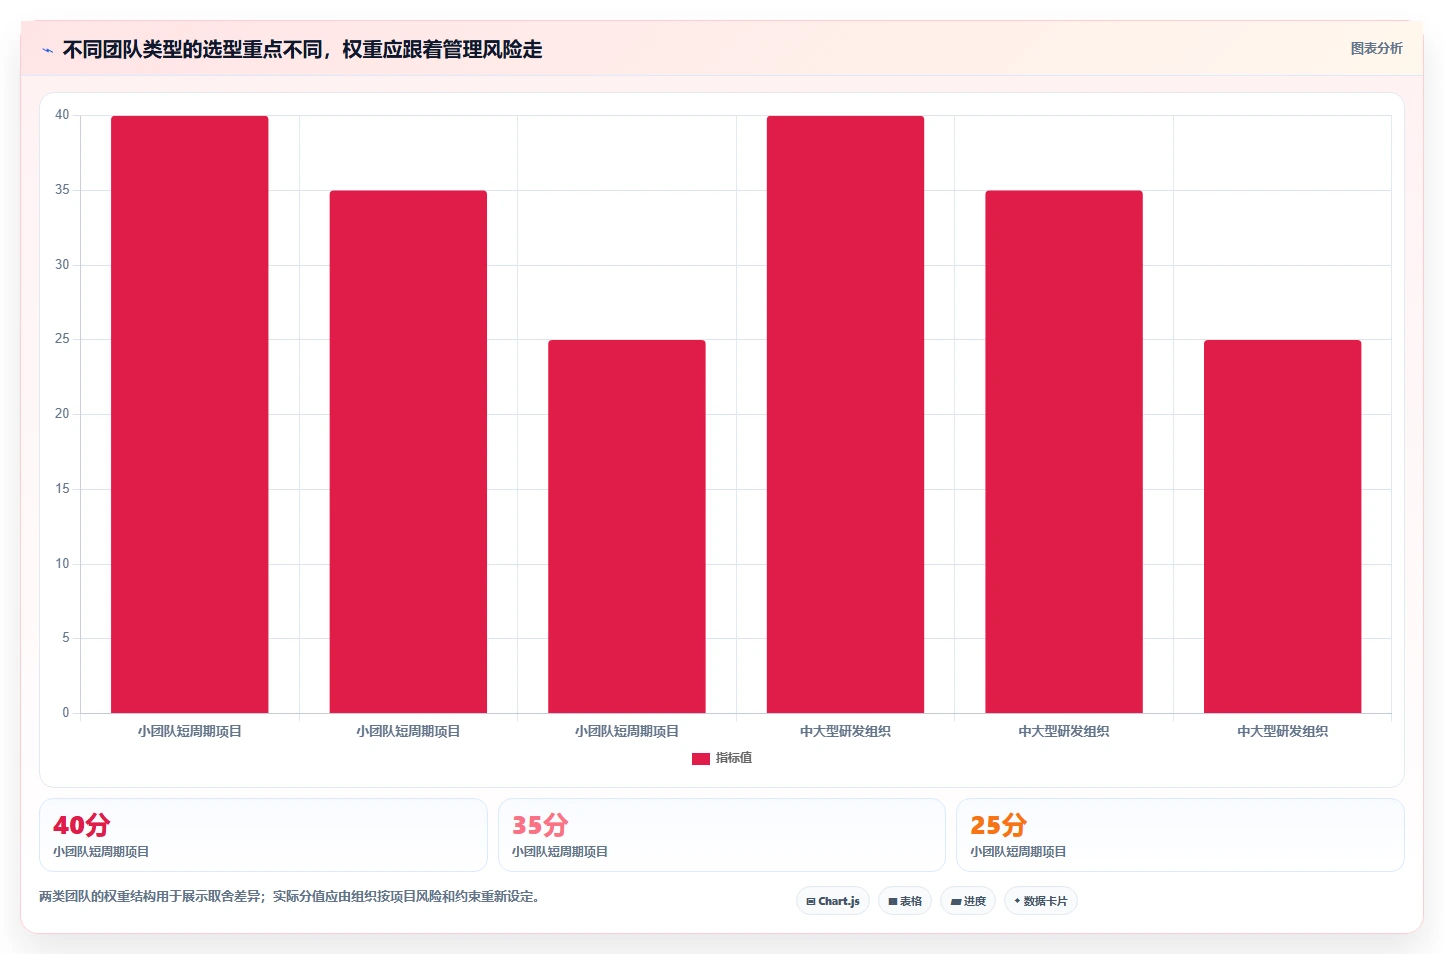This screenshot has width=1444, height=954.
Task: Click the 指标值 legend label text
Action: click(x=734, y=758)
